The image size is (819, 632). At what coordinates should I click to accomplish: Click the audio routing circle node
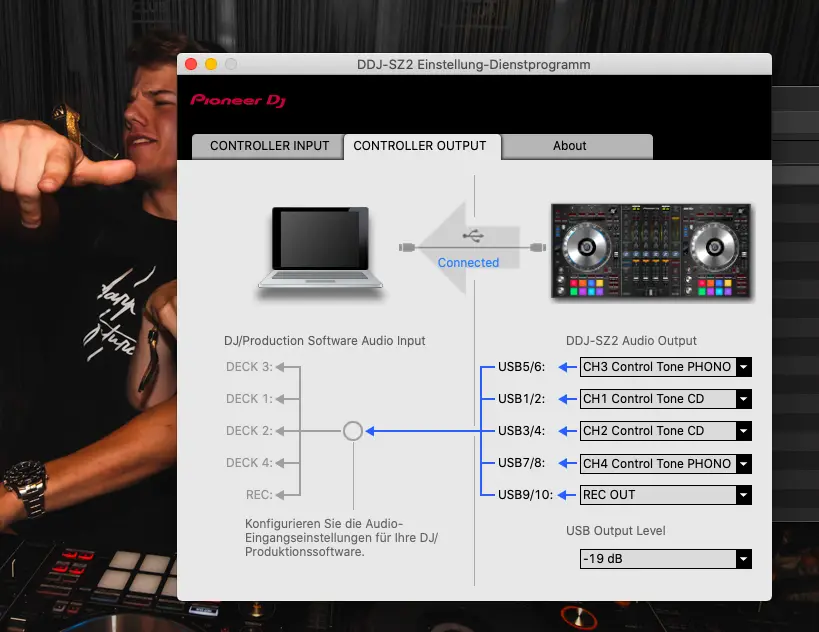(352, 431)
